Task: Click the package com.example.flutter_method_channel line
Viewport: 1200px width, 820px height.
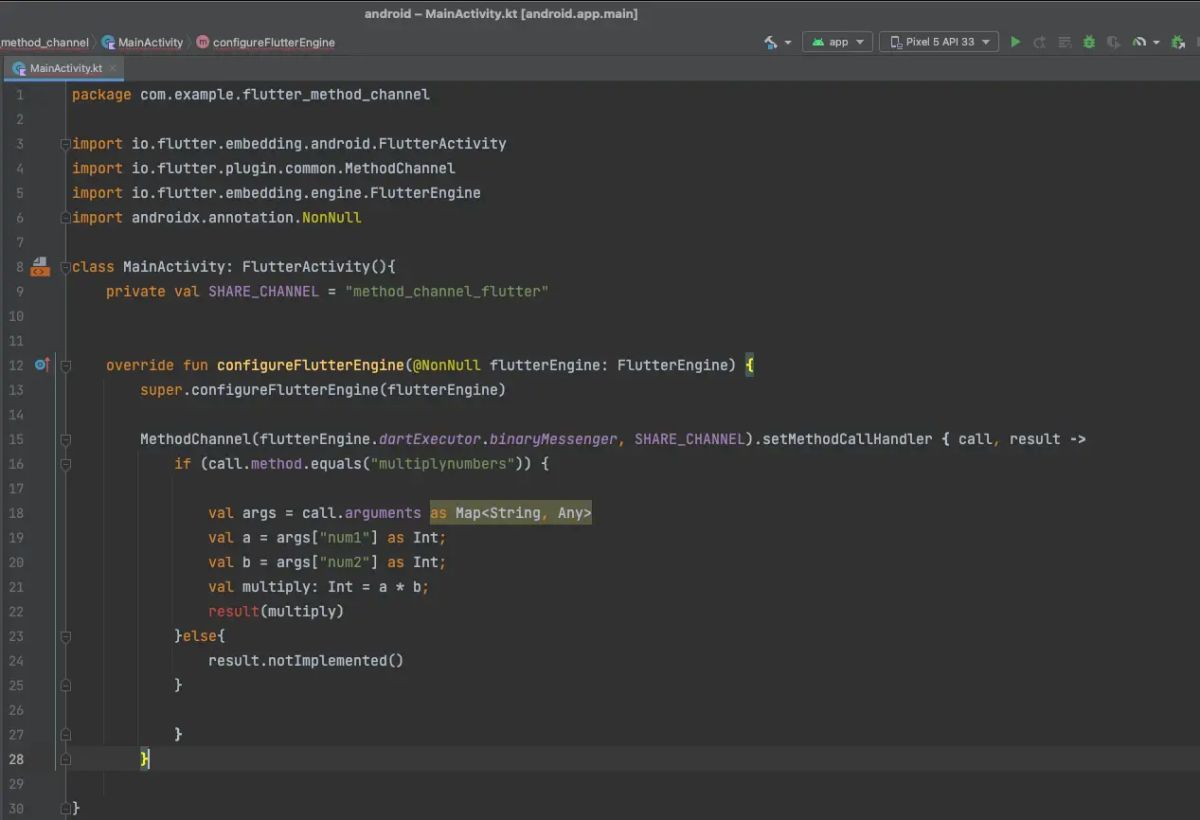Action: coord(251,94)
